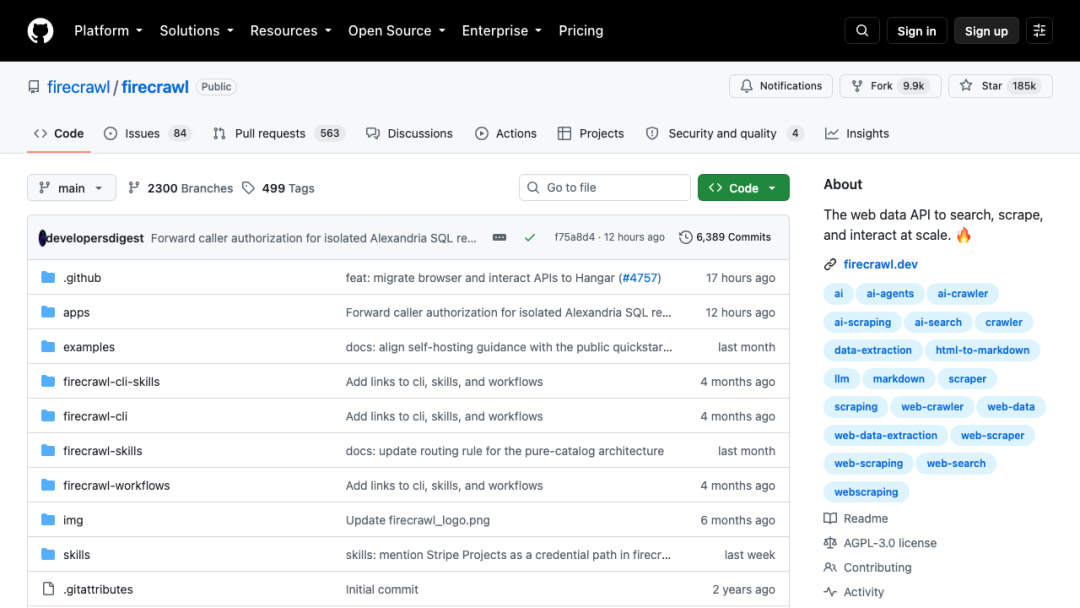Switch to the Issues tab
The image size is (1080, 608).
pyautogui.click(x=147, y=134)
